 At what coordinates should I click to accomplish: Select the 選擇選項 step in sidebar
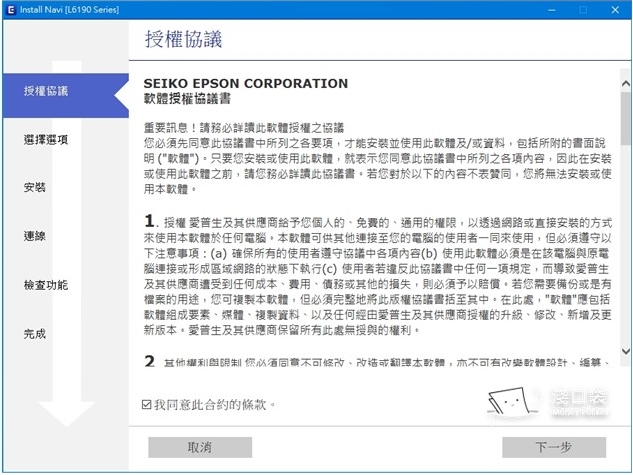[46, 140]
